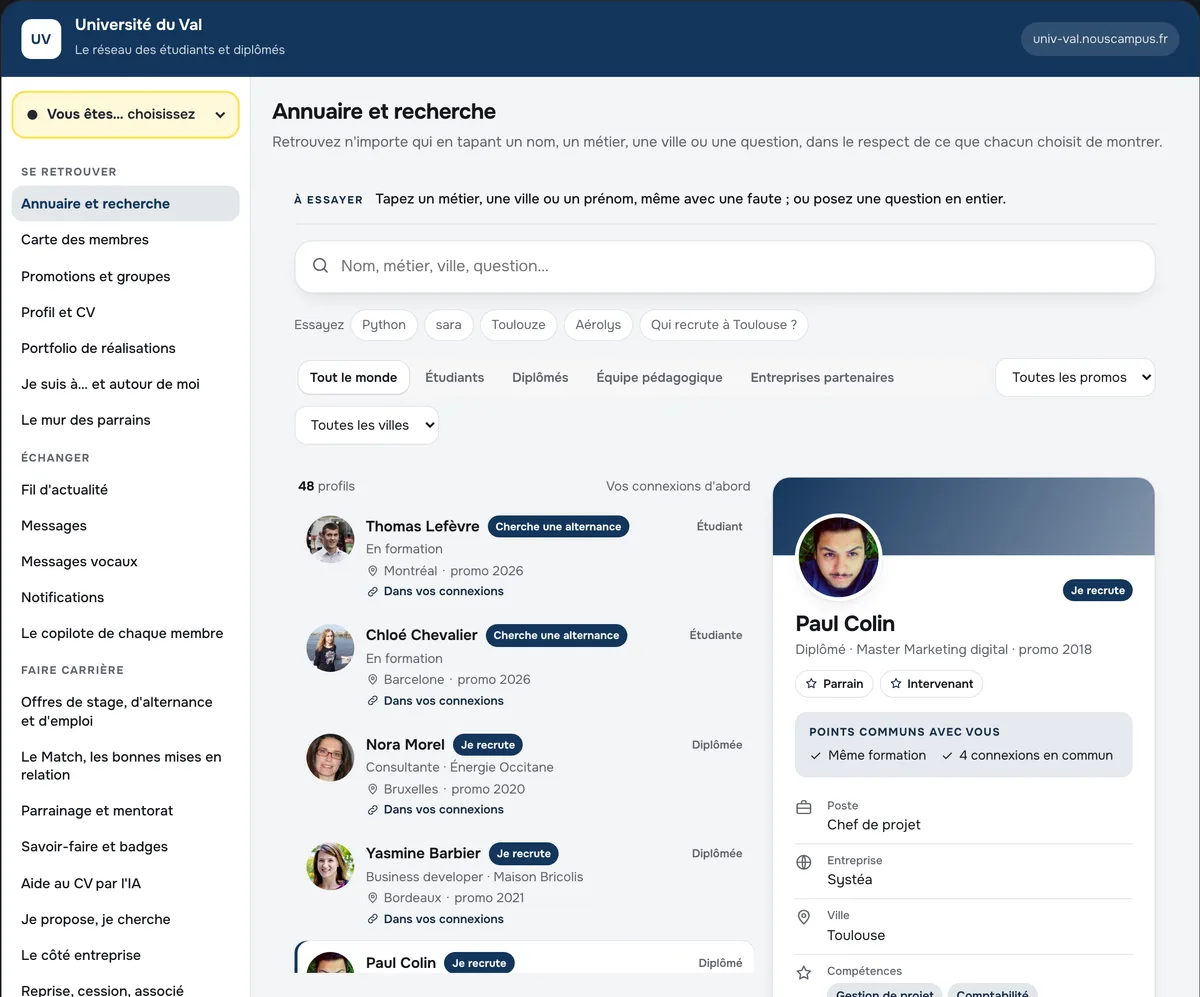Click 'Vos connexions d'abord' sort label

click(x=678, y=486)
